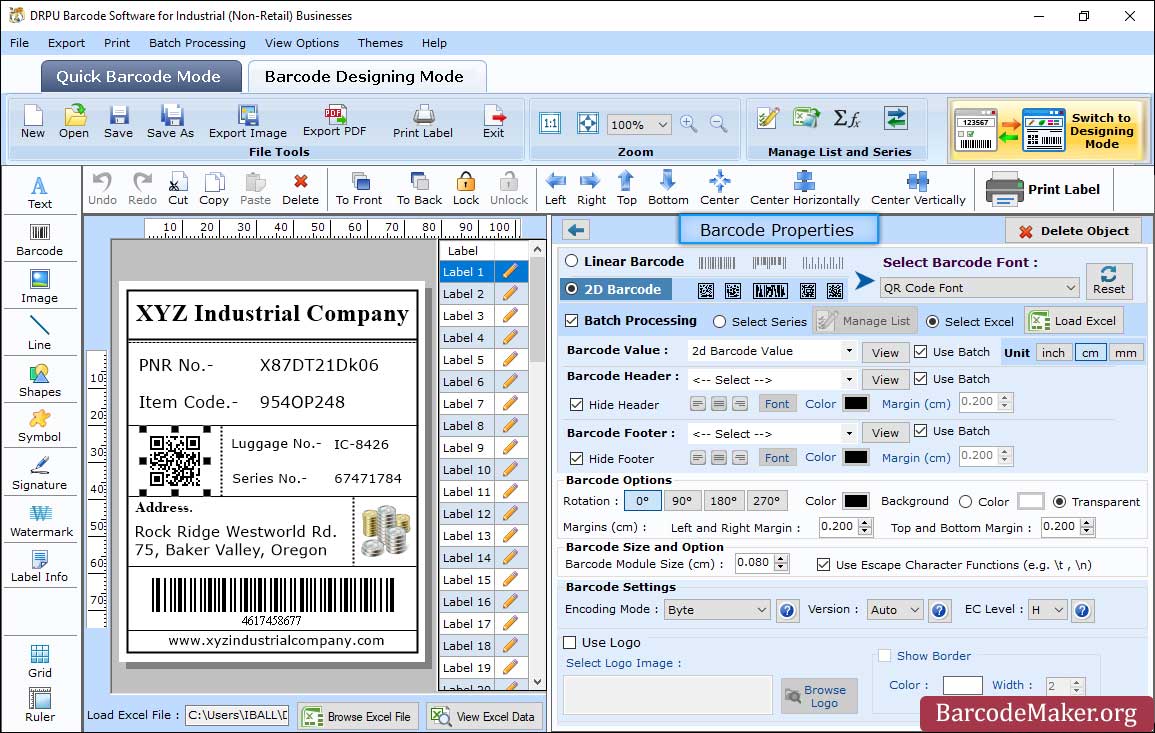Center Horizontally align icon
The image size is (1155, 733).
click(804, 189)
